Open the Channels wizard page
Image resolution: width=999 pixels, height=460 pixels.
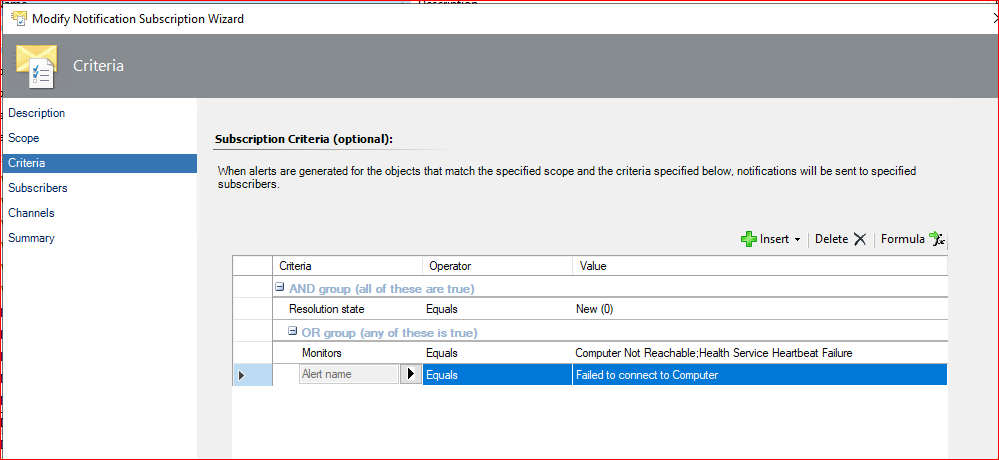tap(31, 213)
